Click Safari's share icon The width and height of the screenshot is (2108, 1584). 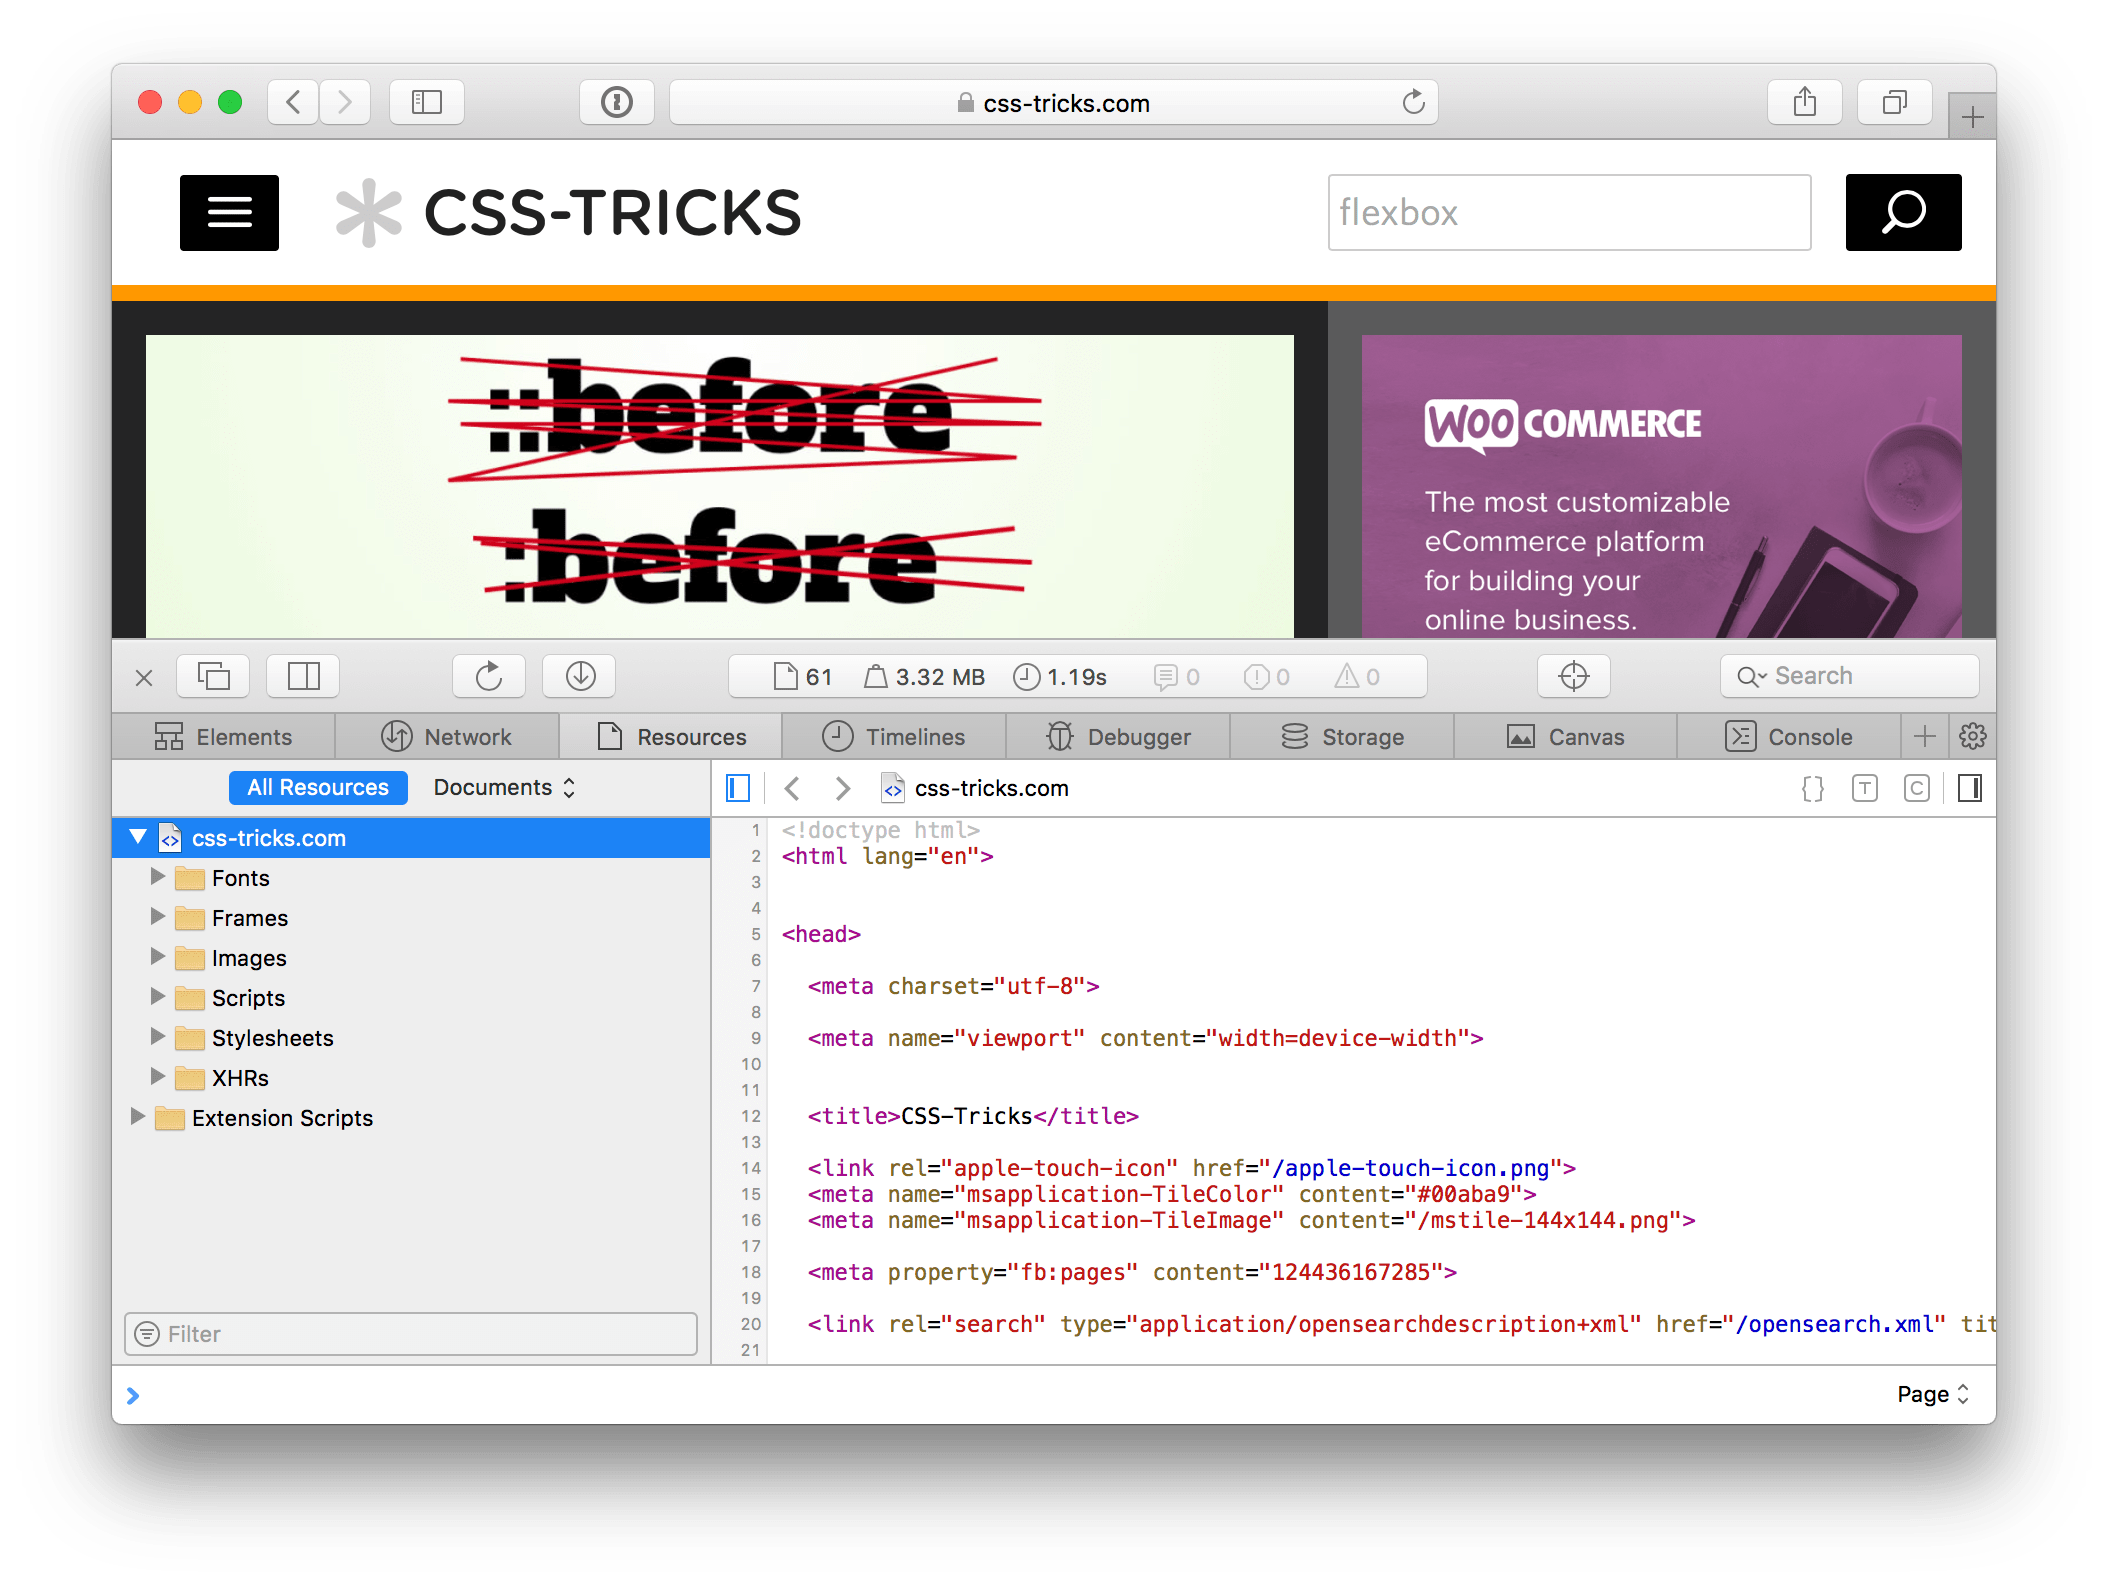tap(1804, 103)
